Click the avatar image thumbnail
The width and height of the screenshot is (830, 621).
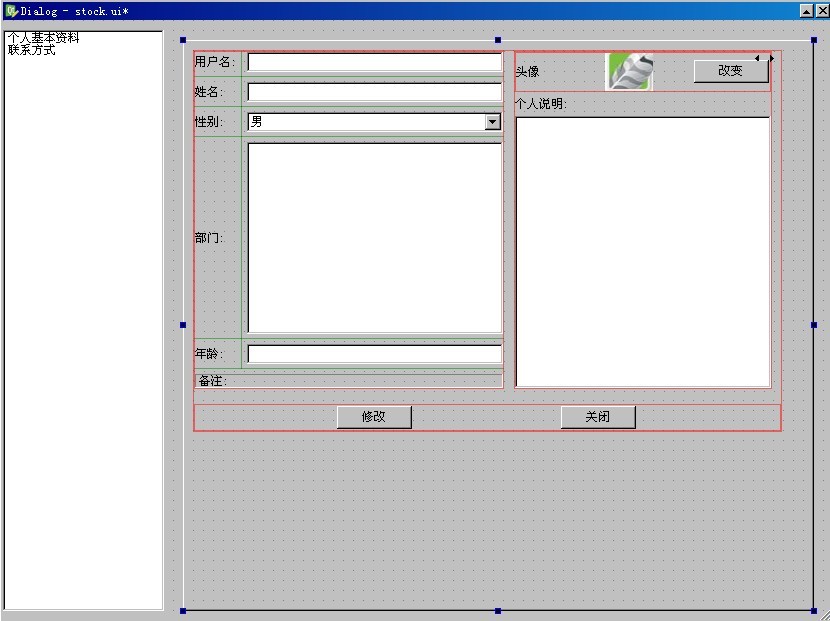click(x=629, y=71)
